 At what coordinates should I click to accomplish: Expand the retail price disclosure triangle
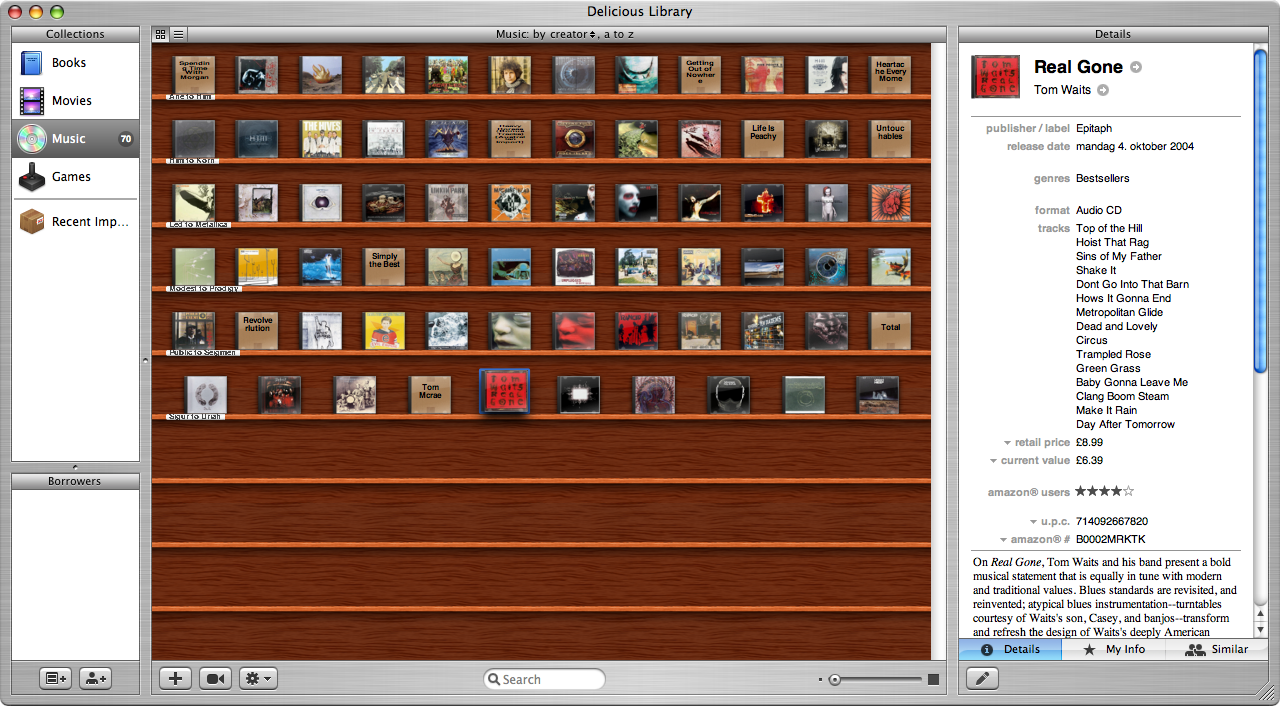click(1007, 442)
